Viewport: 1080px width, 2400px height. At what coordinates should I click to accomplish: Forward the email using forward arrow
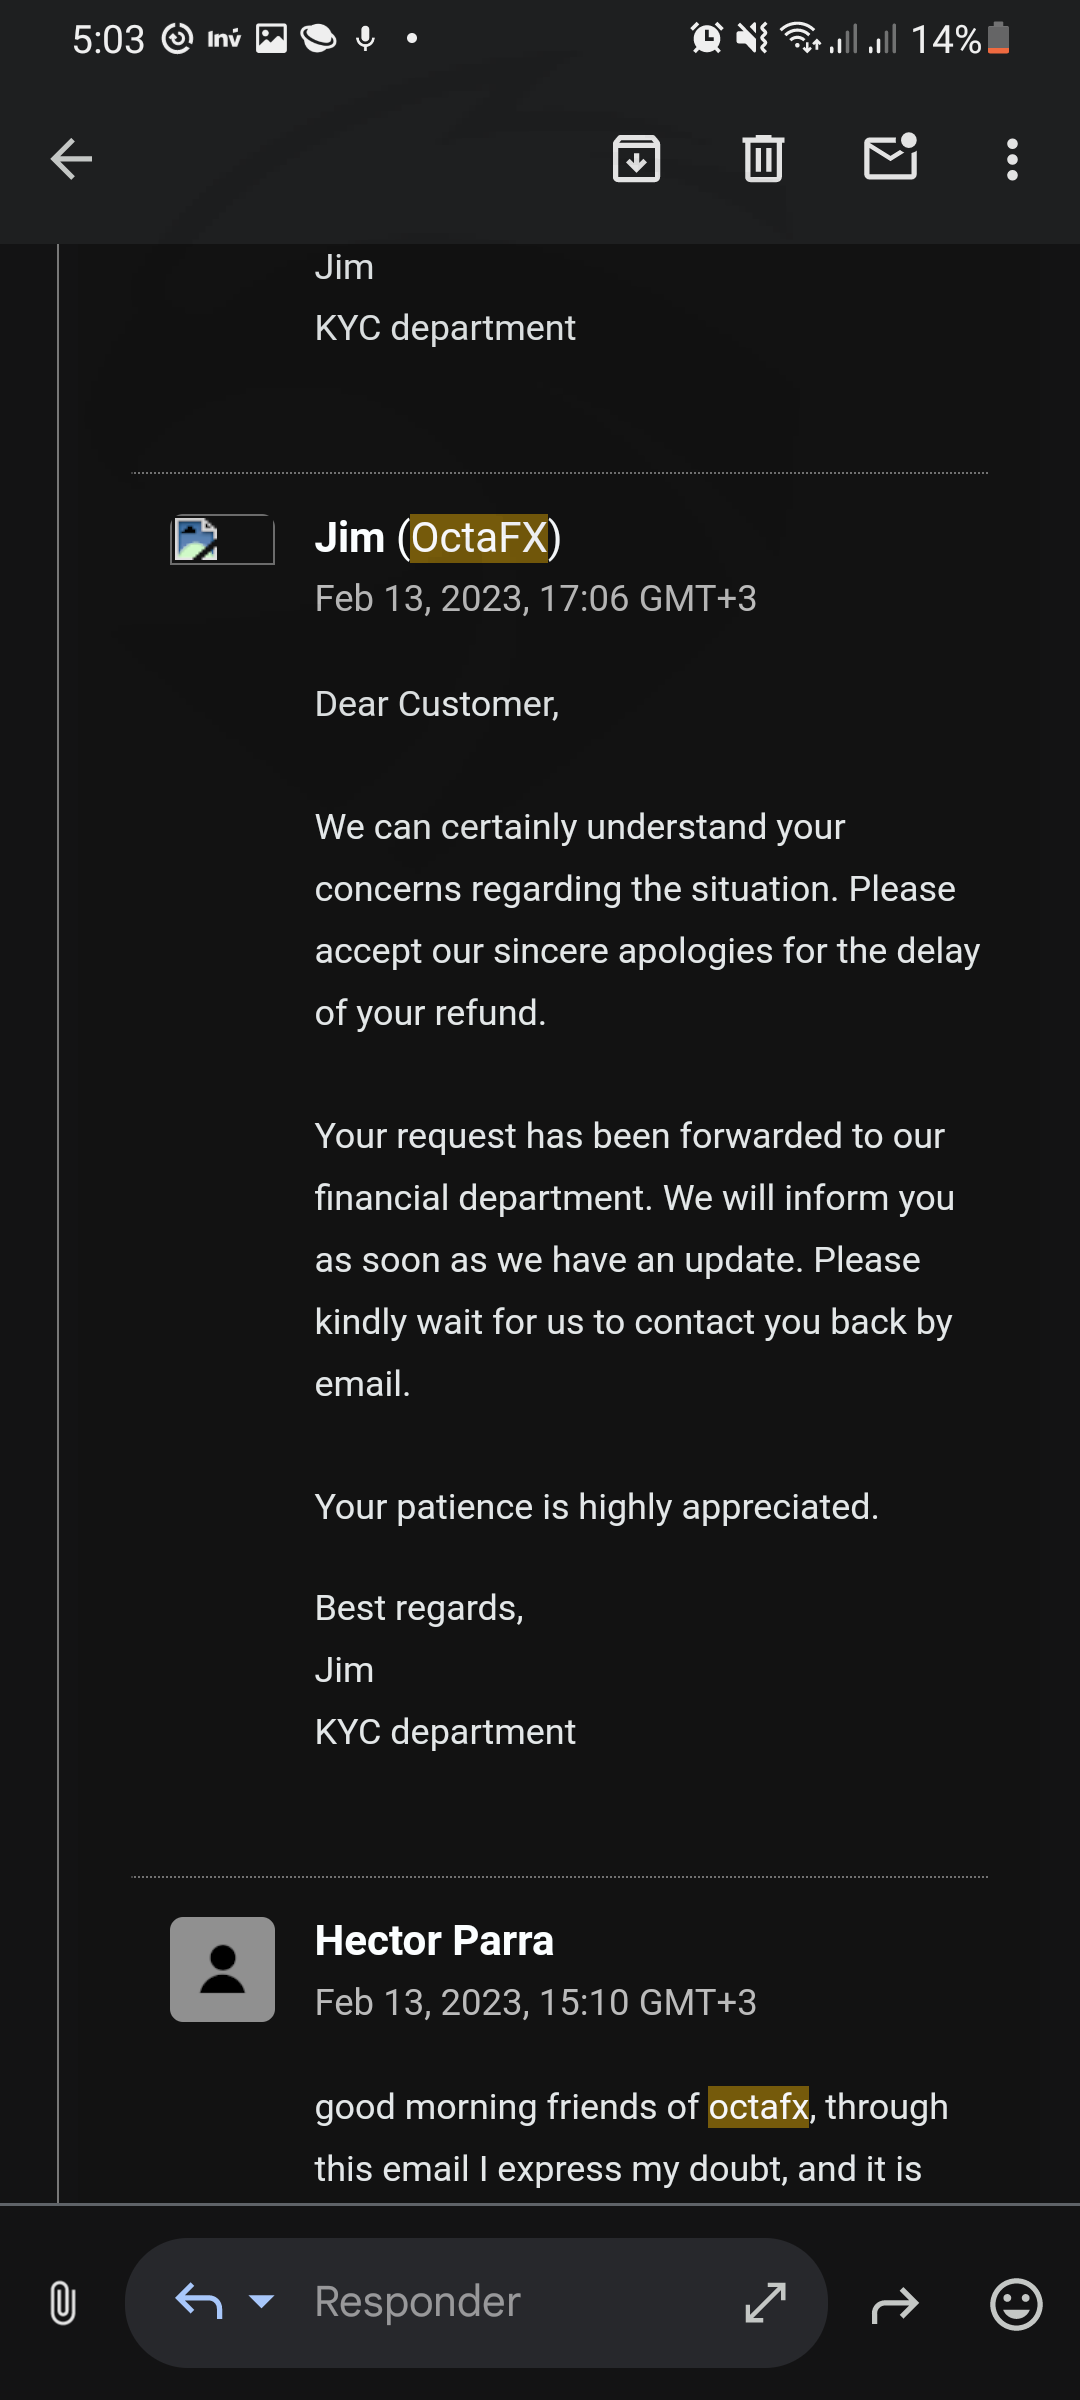tap(894, 2305)
